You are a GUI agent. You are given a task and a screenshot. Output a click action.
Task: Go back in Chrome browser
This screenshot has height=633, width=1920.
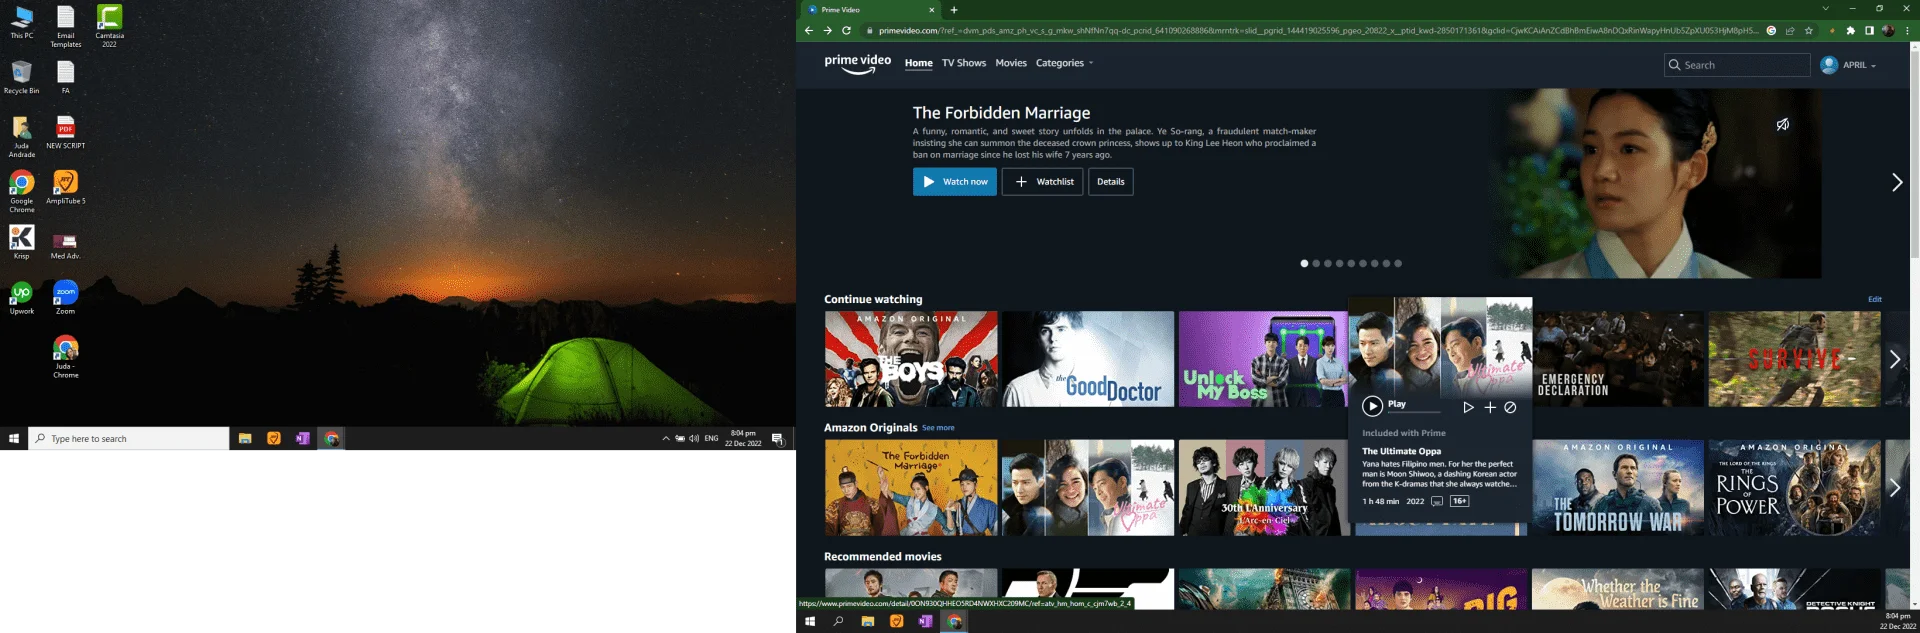809,31
